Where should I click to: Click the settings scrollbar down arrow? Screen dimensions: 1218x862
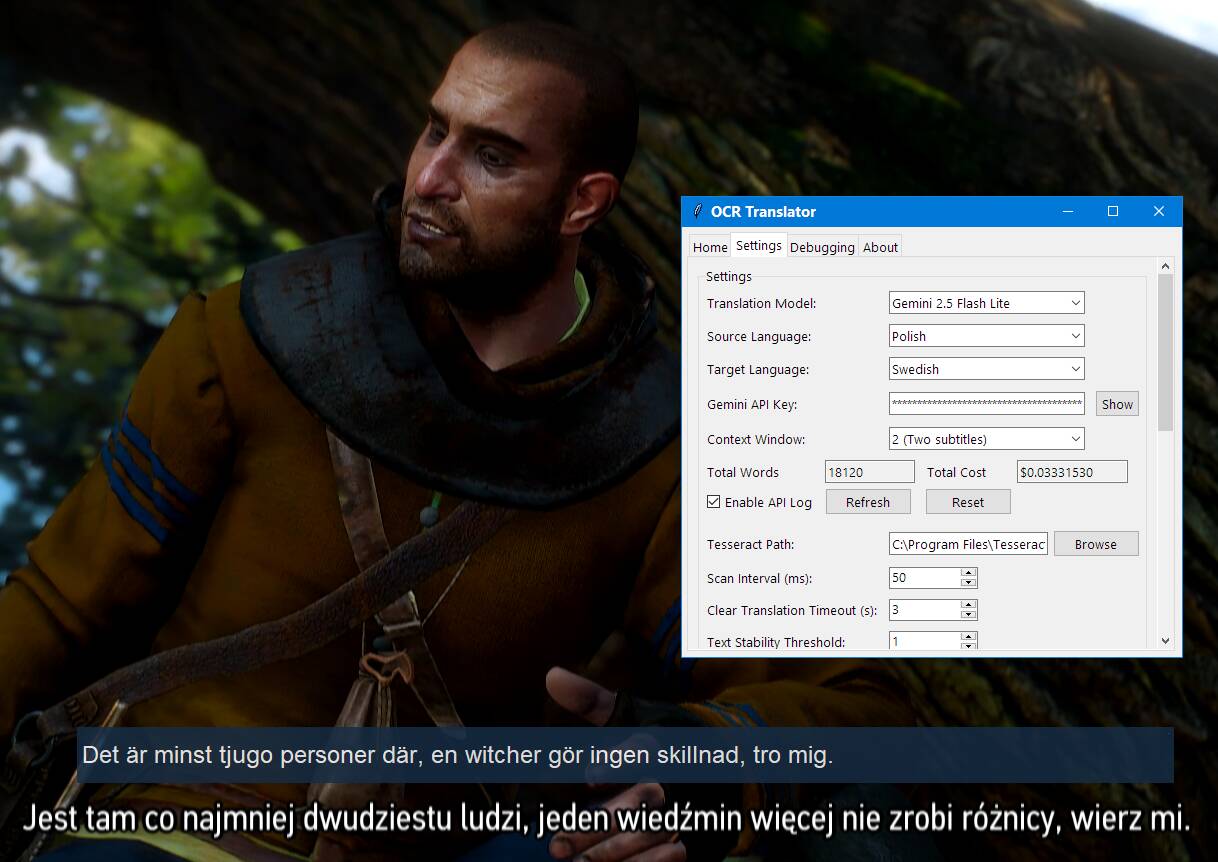tap(1165, 641)
